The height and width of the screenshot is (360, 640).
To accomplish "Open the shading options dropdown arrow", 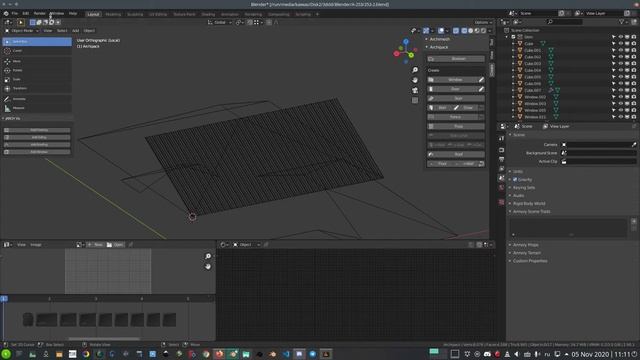I will [490, 31].
